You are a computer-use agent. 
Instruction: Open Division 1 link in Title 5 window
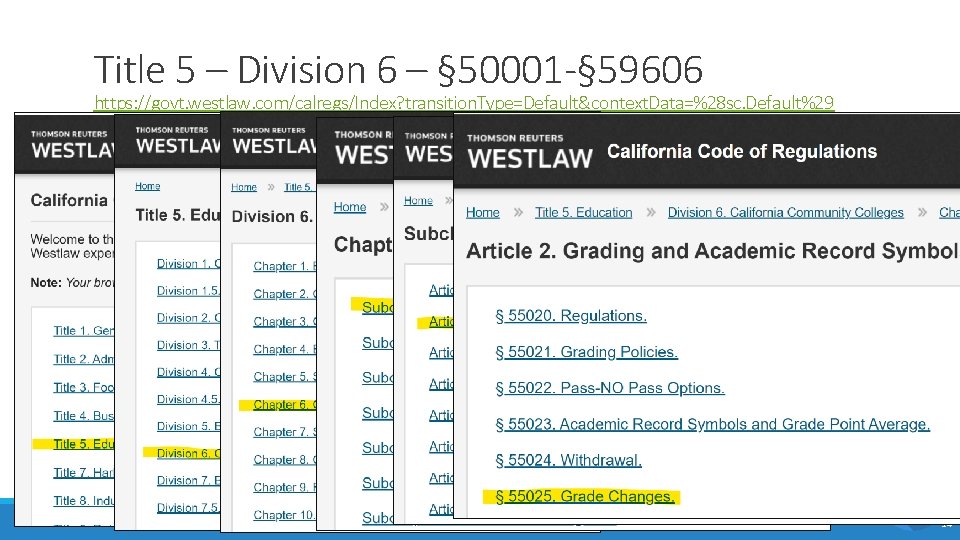tap(188, 264)
